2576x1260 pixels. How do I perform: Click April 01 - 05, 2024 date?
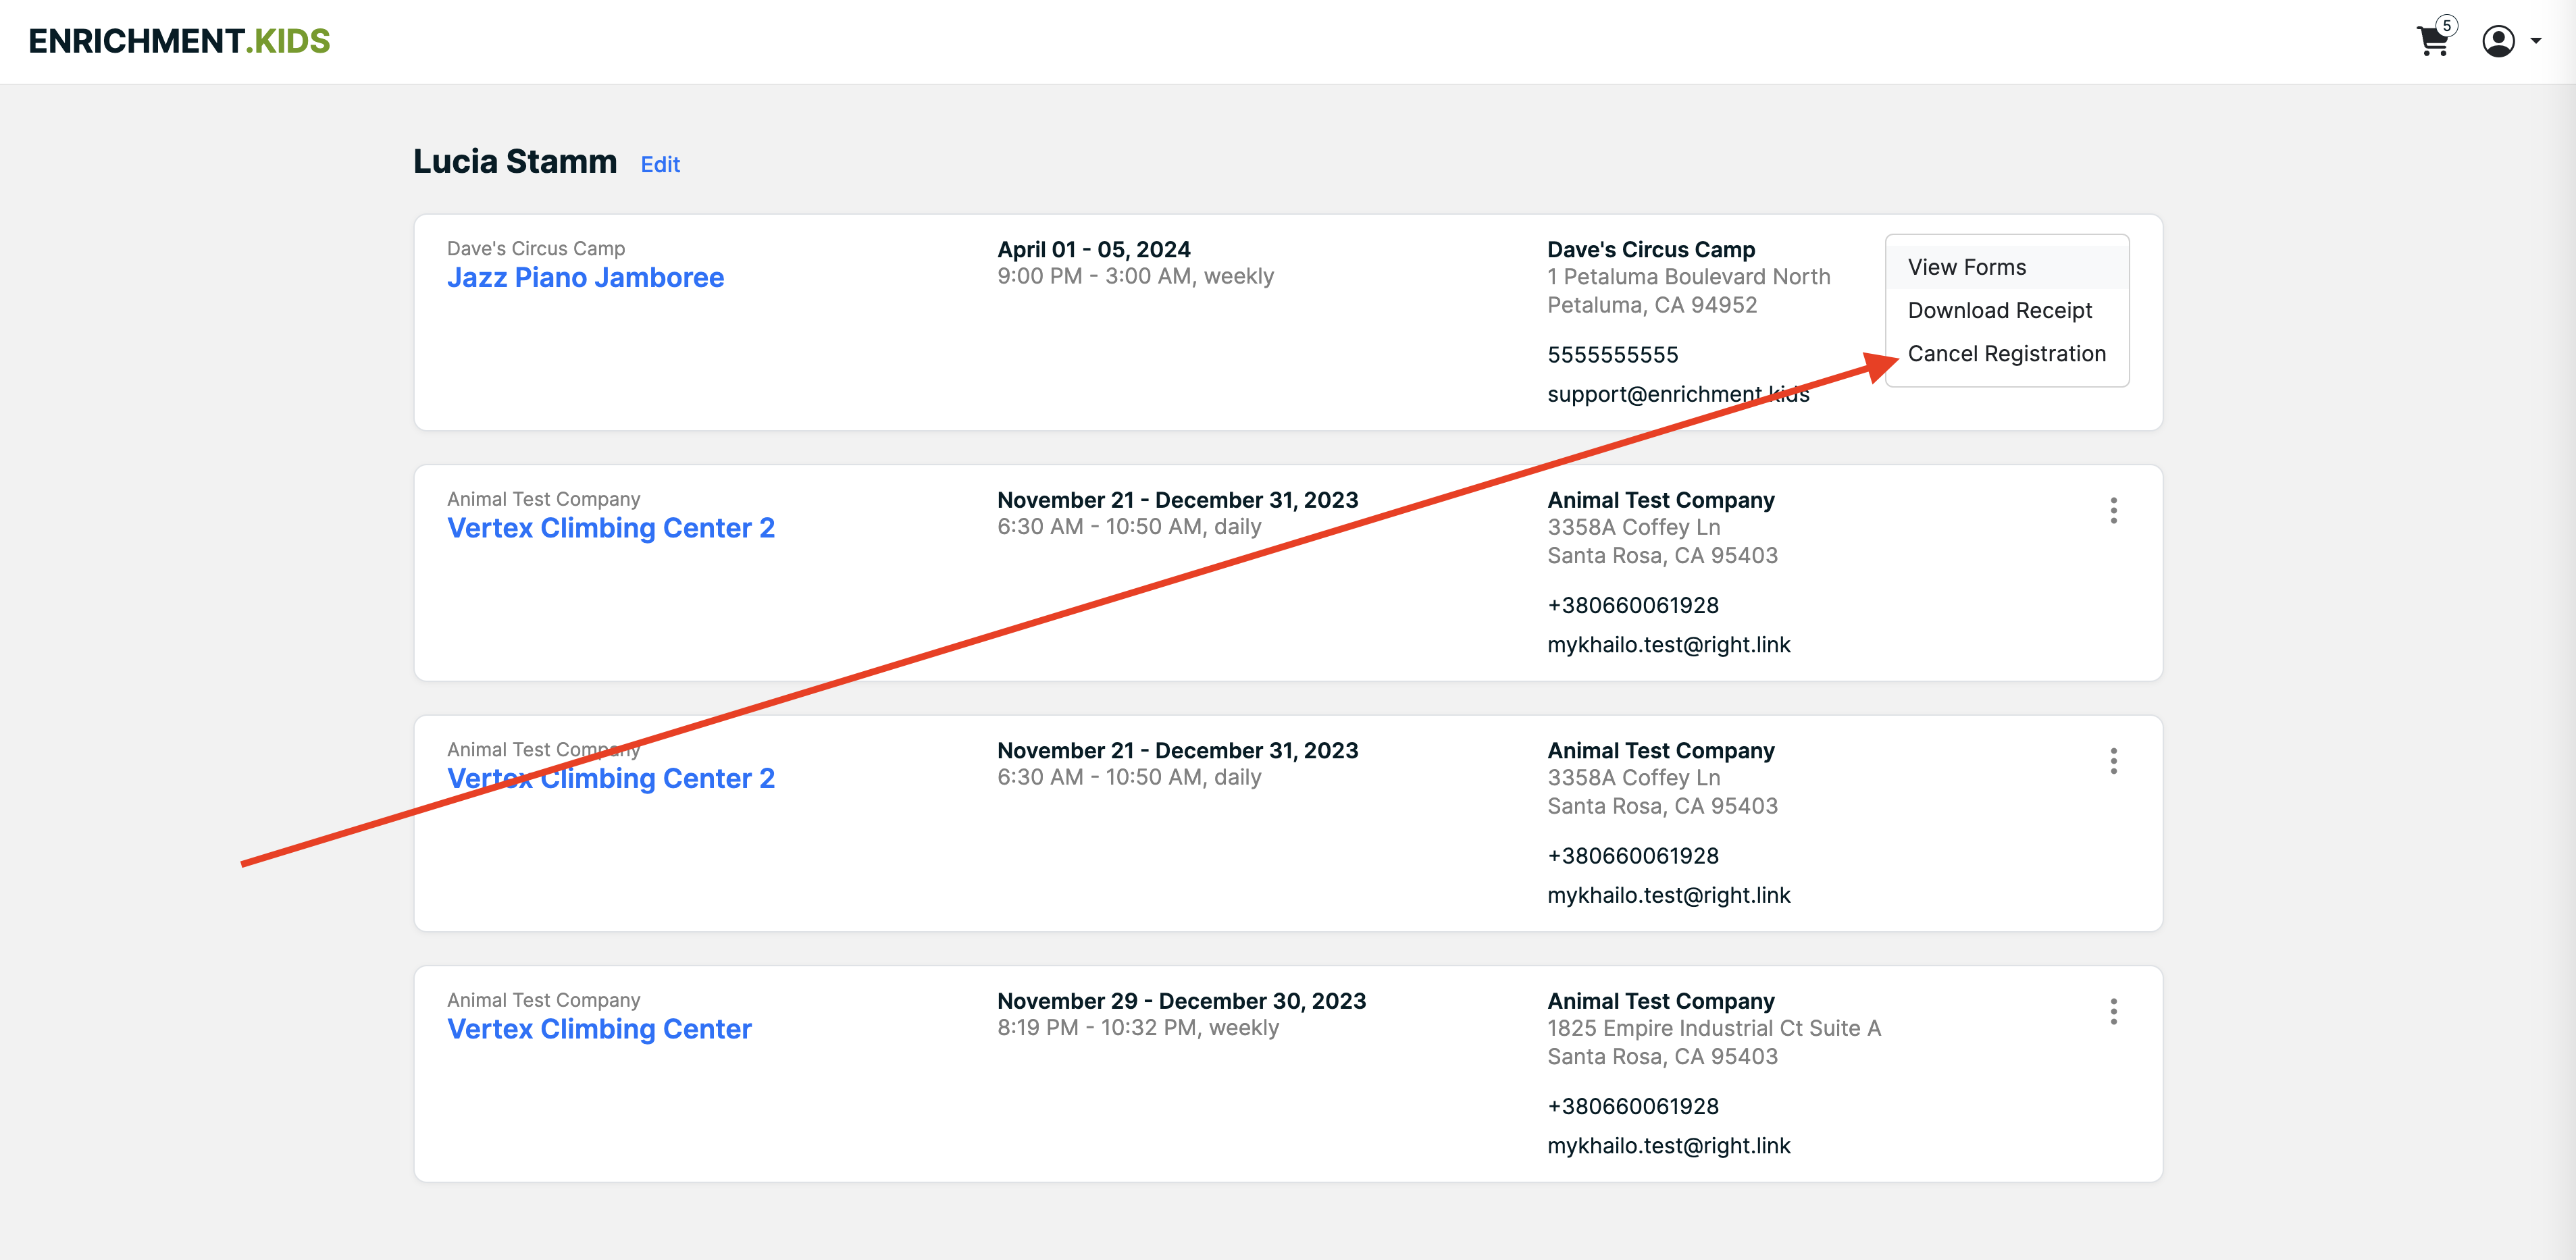click(x=1093, y=249)
